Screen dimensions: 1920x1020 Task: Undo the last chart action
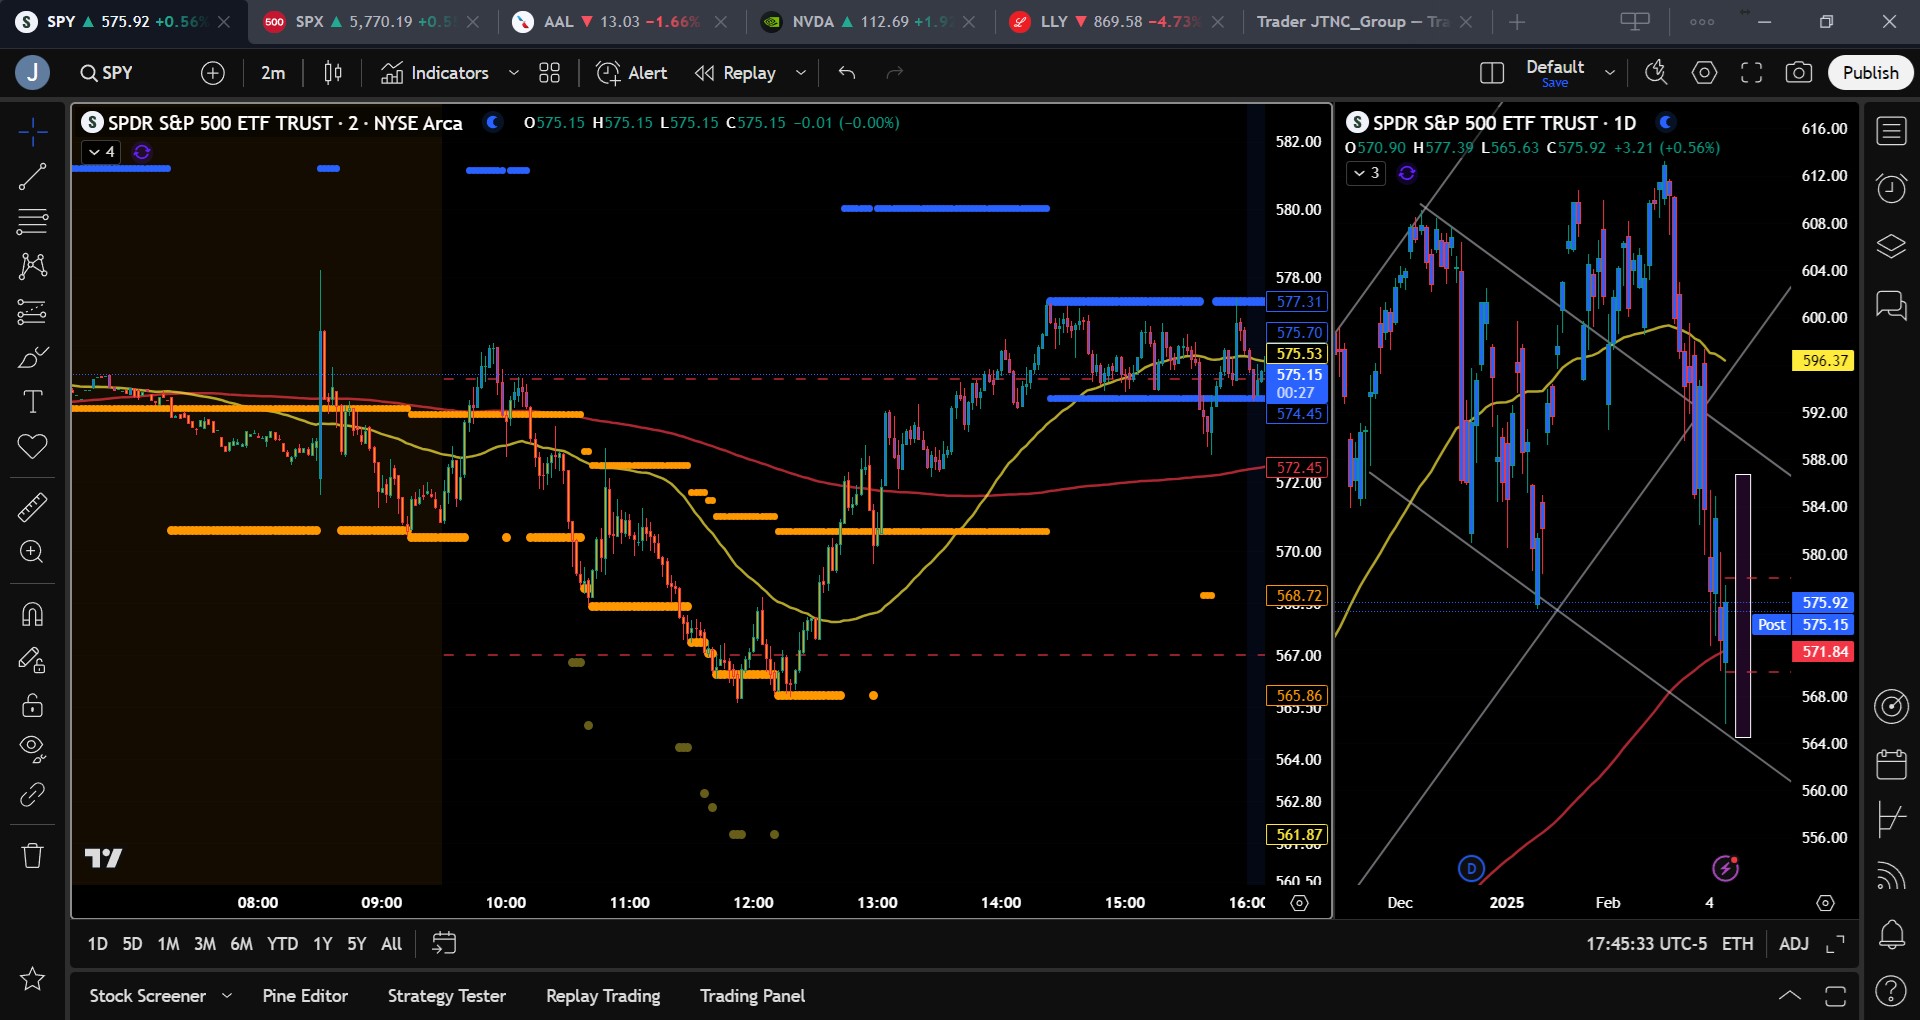(x=847, y=73)
